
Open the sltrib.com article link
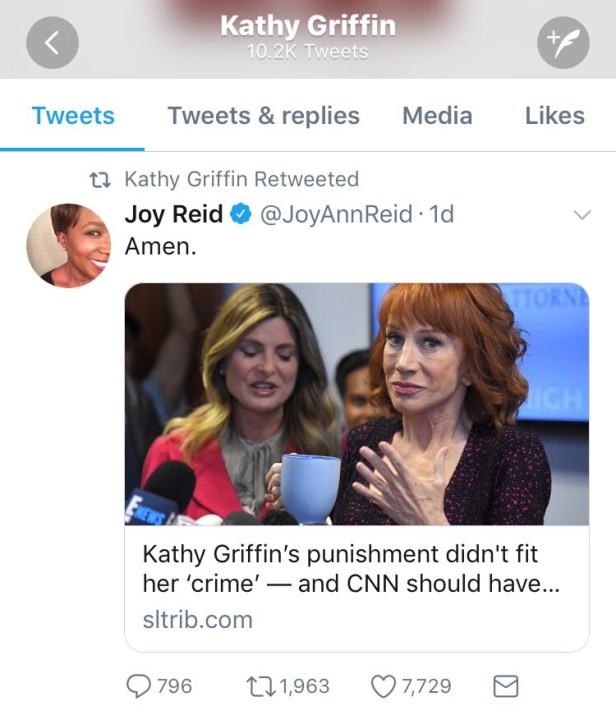pyautogui.click(x=198, y=619)
